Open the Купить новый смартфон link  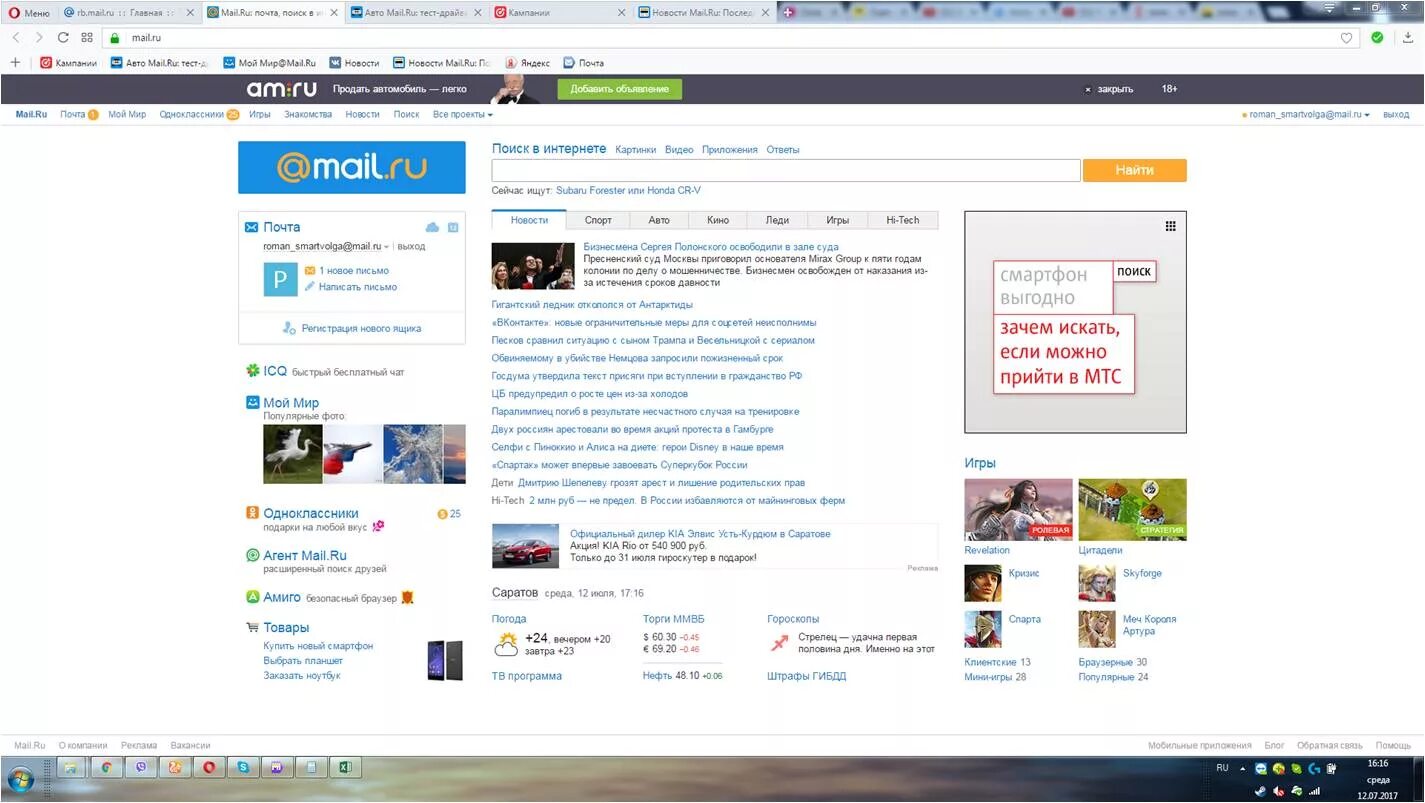318,646
